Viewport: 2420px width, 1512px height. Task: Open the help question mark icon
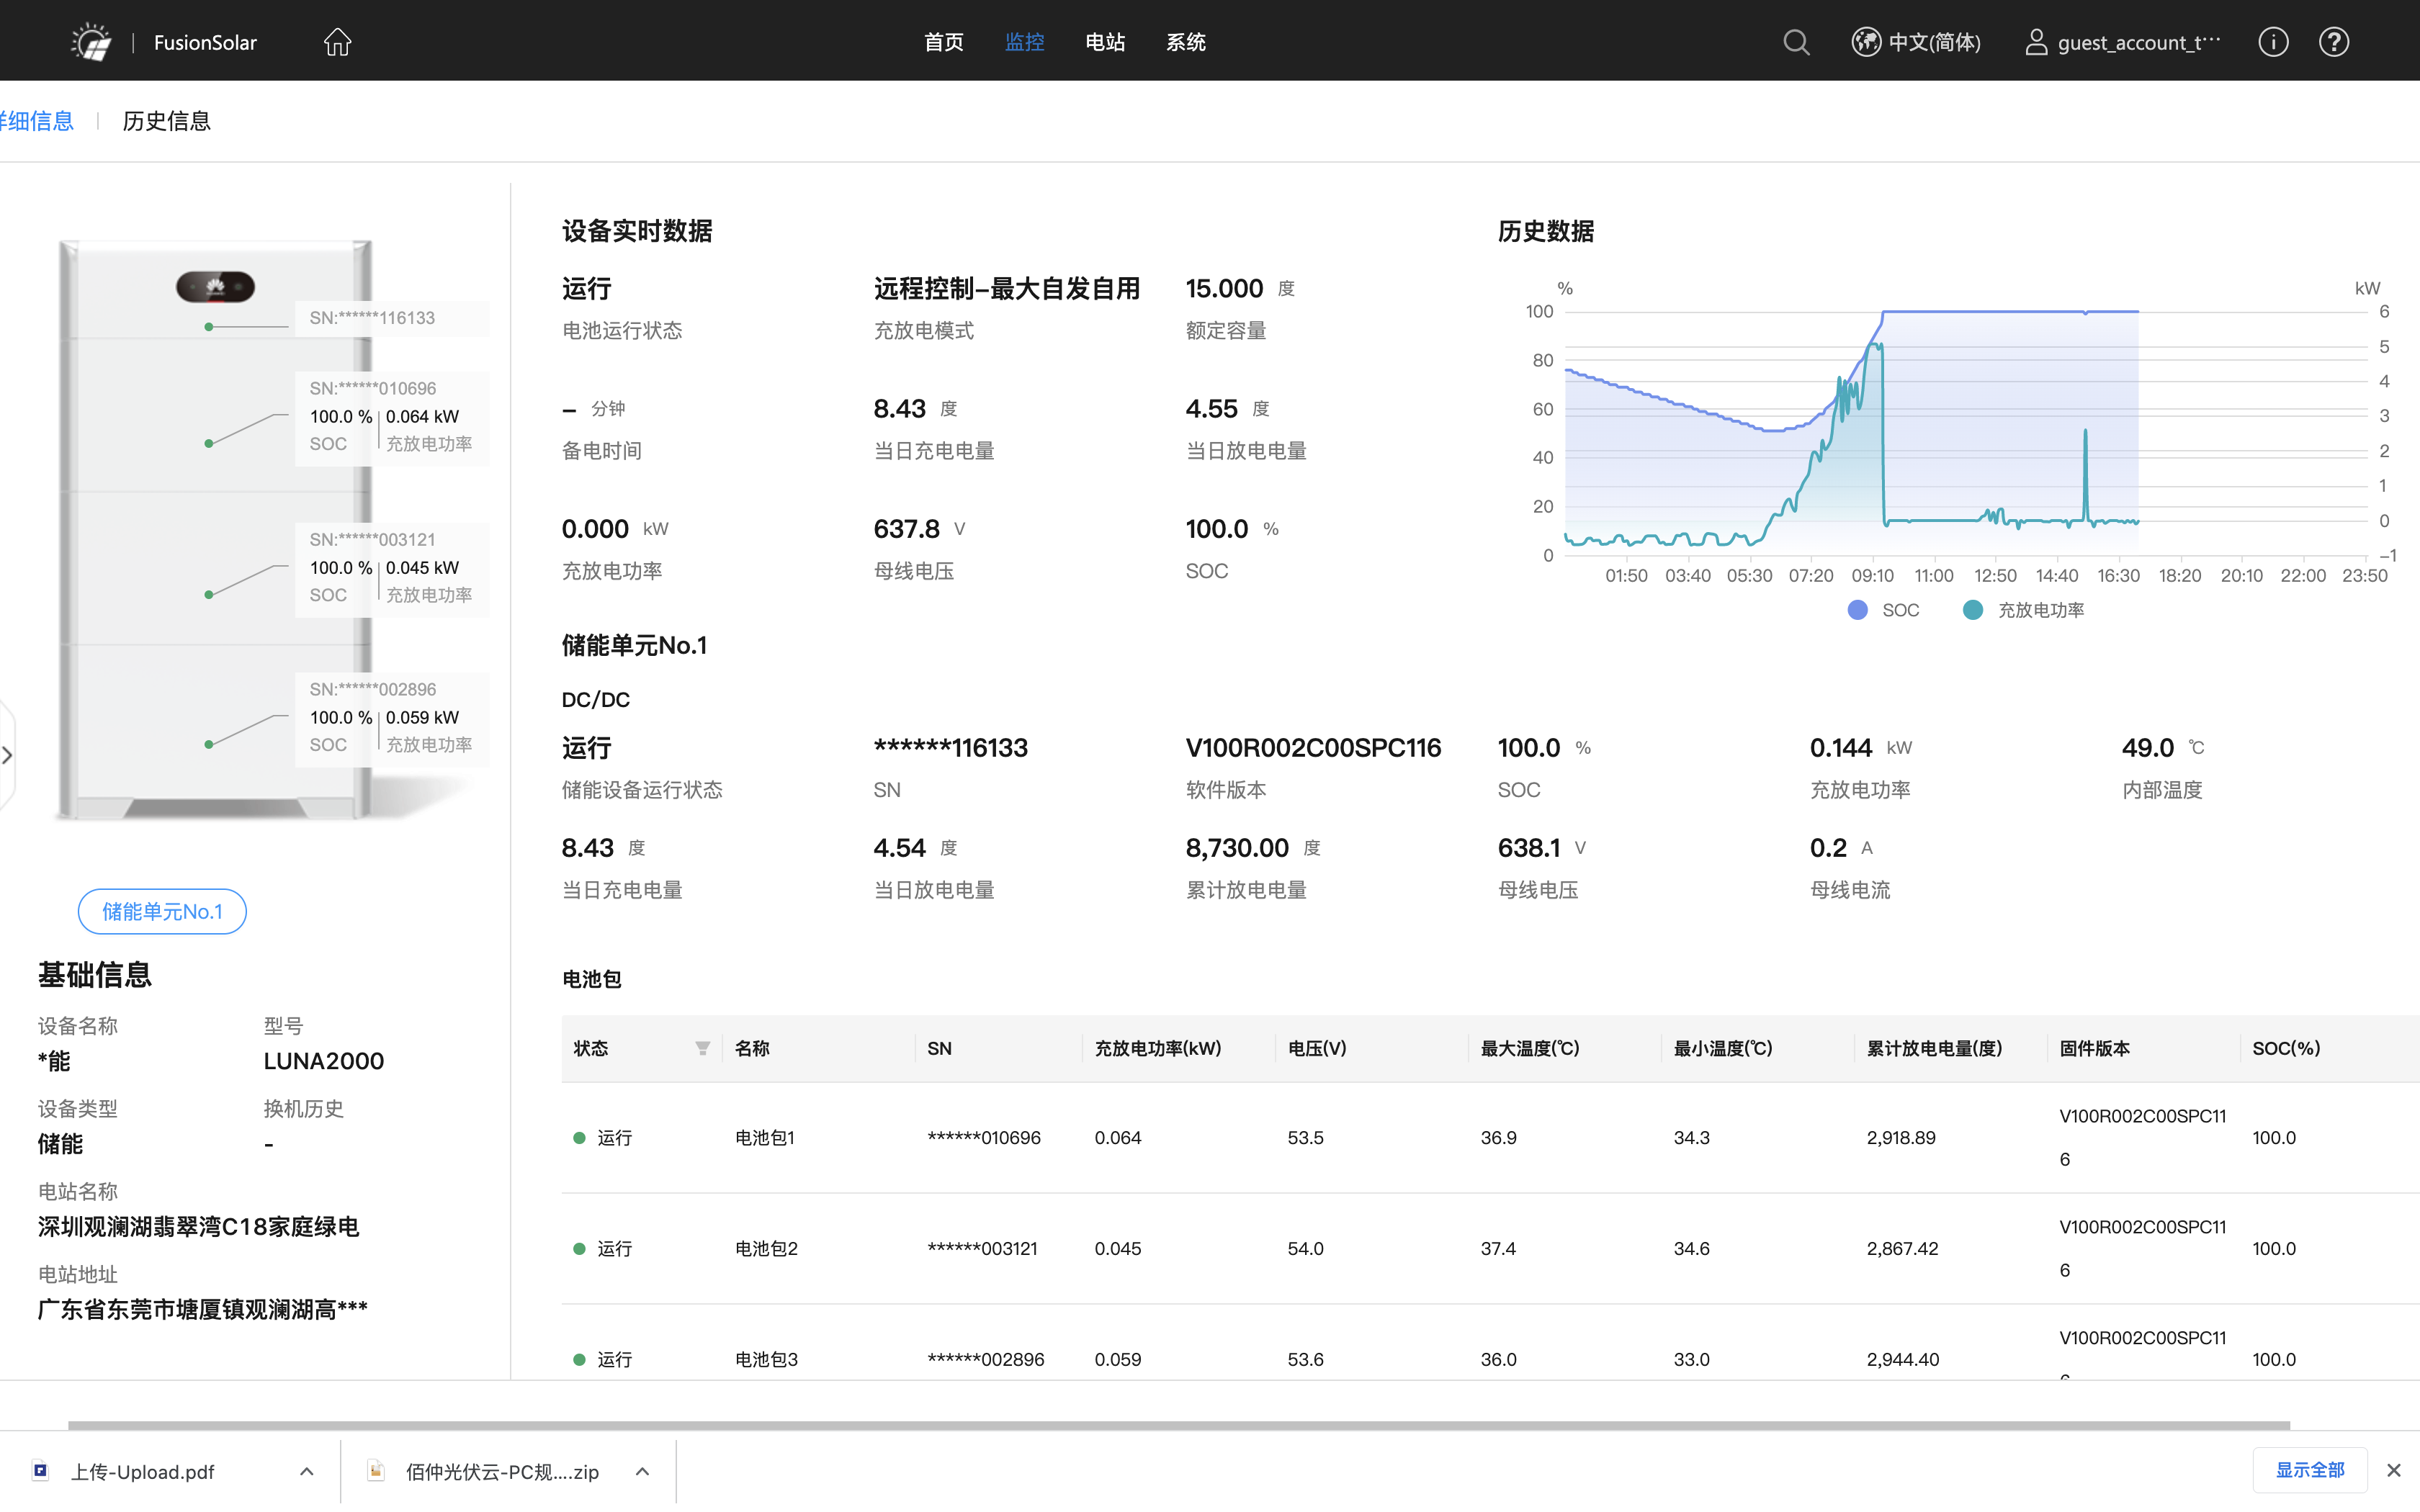tap(2333, 42)
